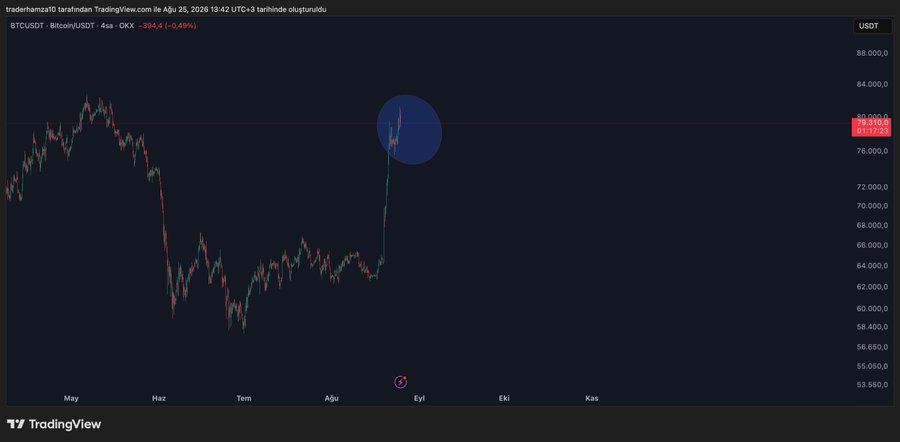Click the 72.000,0 price axis label
The height and width of the screenshot is (442, 900).
[x=871, y=187]
